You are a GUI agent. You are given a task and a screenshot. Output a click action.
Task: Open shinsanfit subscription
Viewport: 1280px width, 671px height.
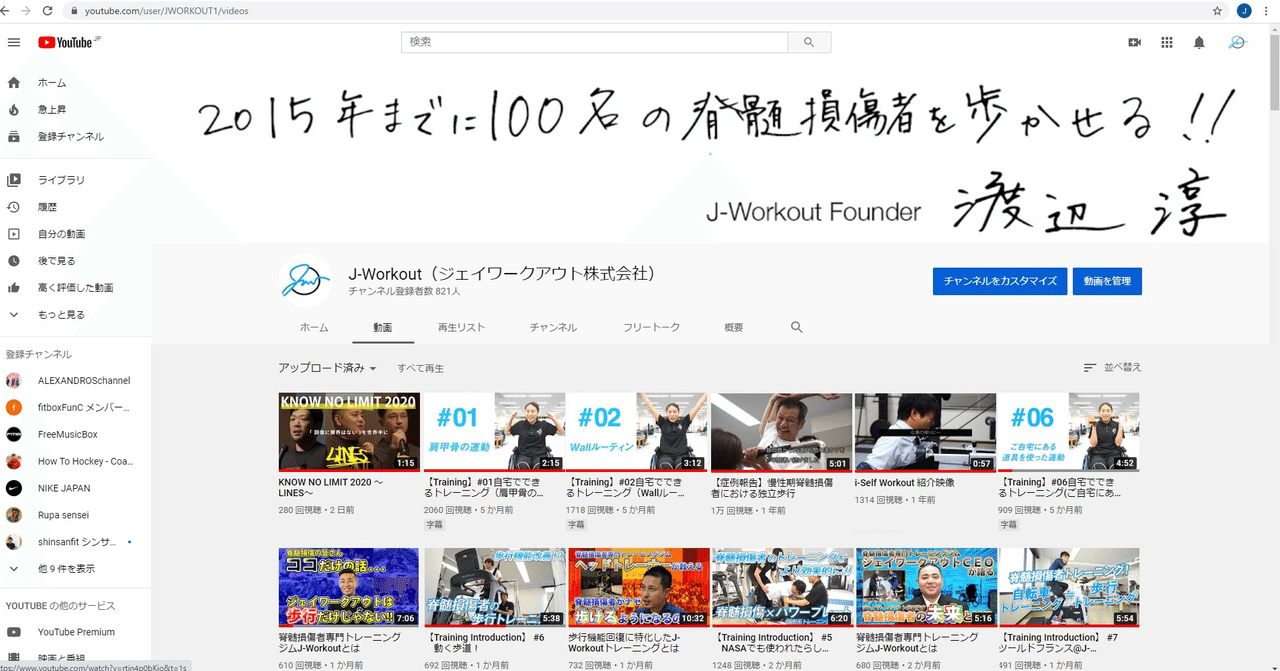pos(76,542)
